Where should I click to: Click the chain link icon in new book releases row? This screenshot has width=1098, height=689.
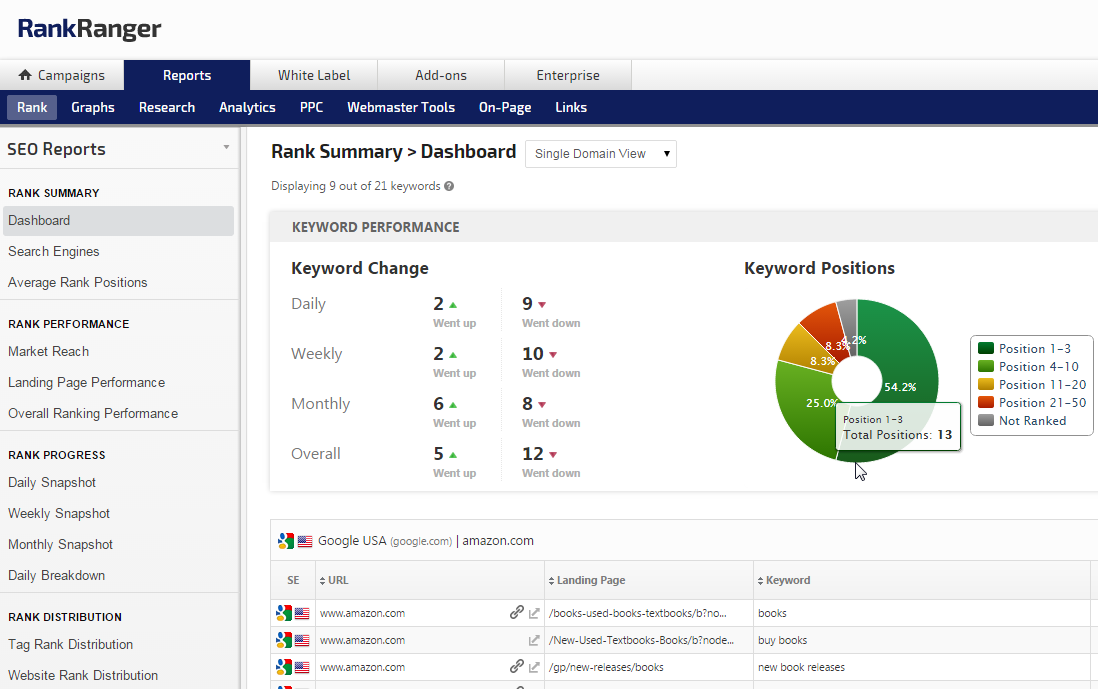coord(517,667)
